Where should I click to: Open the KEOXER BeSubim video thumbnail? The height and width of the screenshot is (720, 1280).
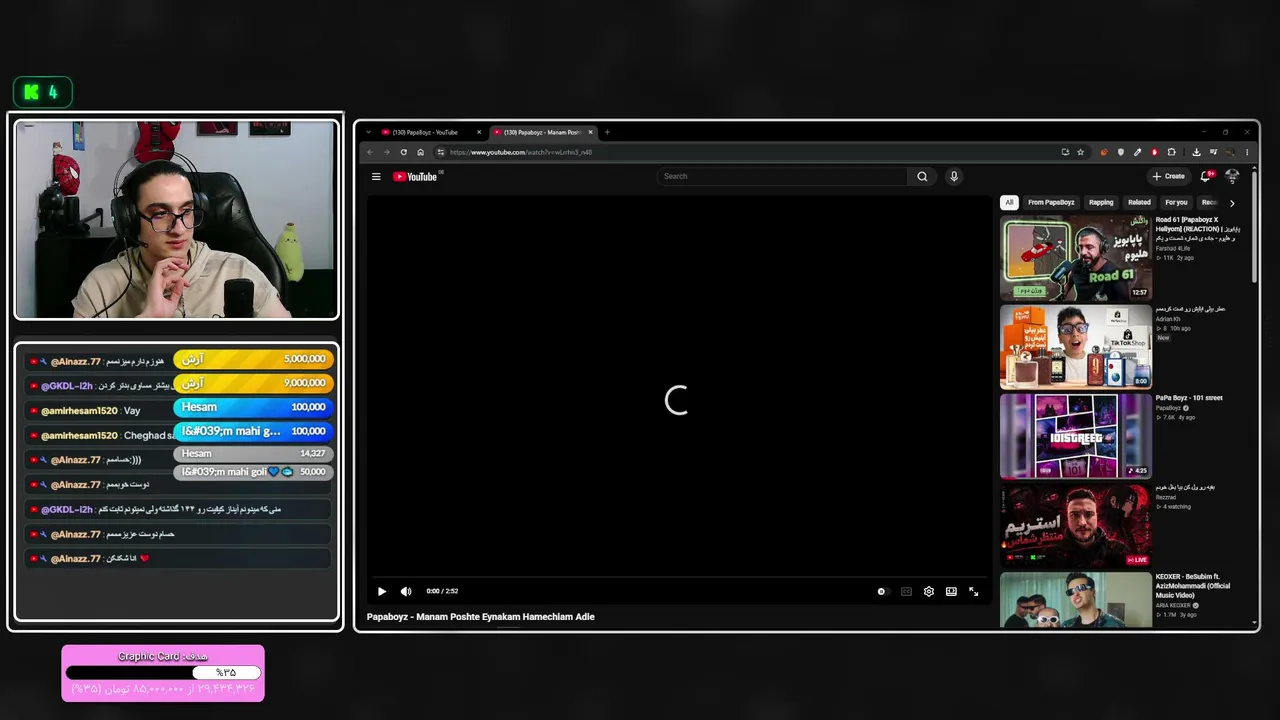1076,600
